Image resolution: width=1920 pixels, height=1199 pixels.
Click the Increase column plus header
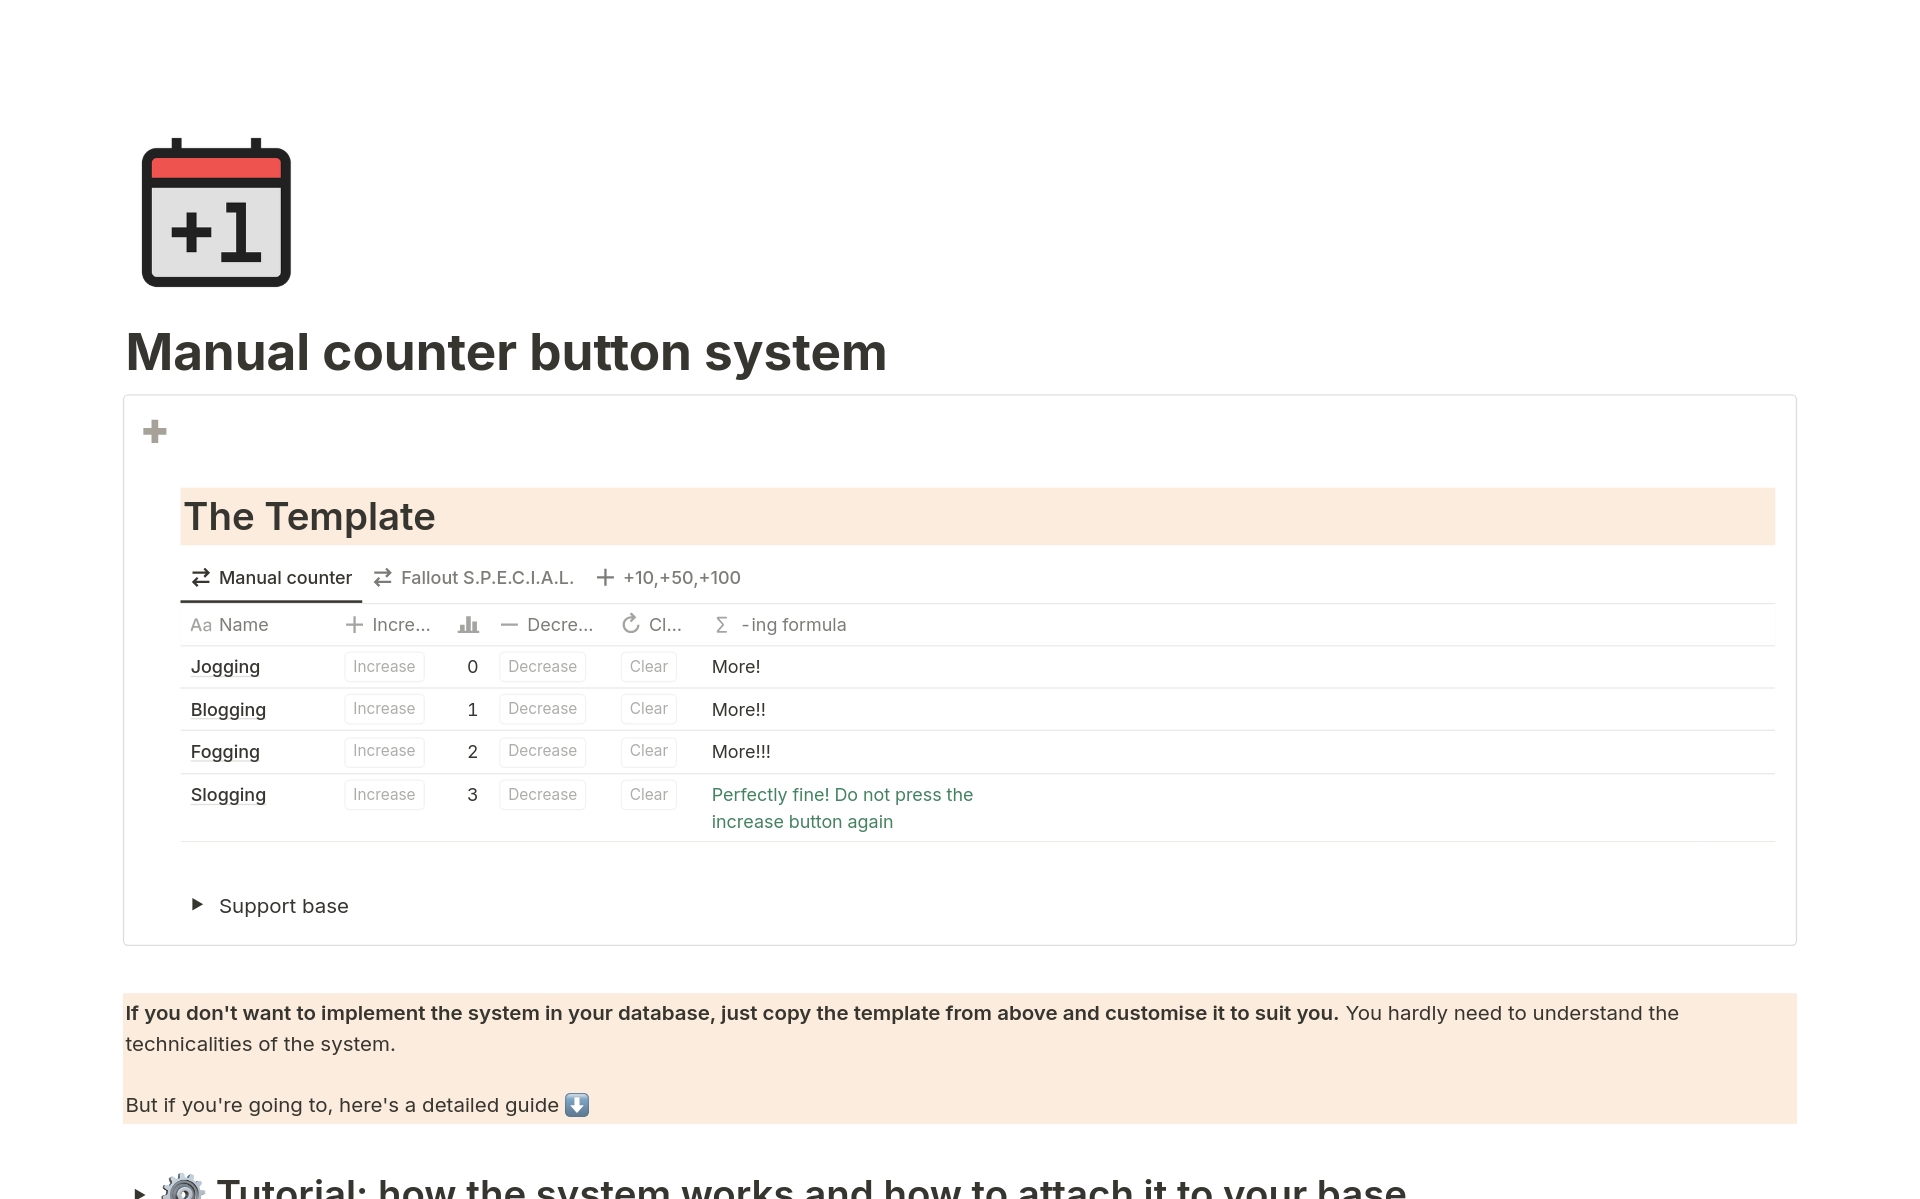(387, 625)
